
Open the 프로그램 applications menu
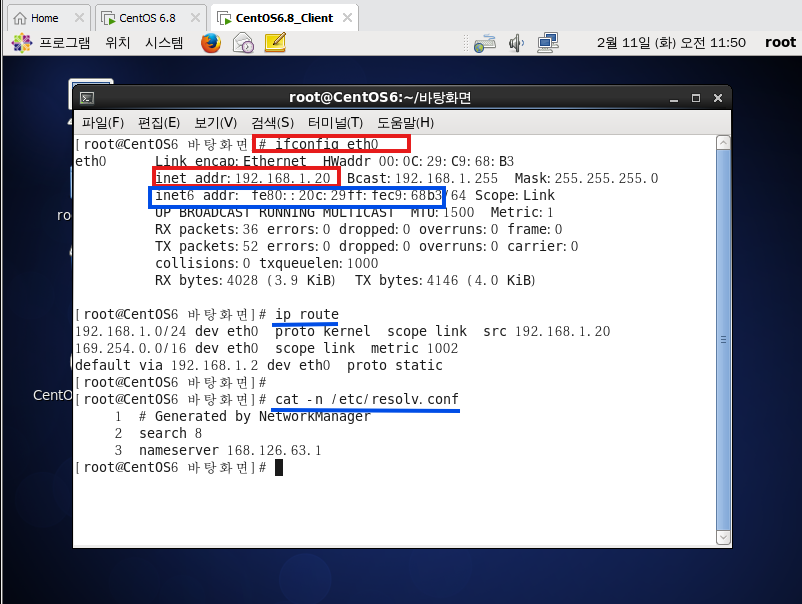pyautogui.click(x=51, y=42)
